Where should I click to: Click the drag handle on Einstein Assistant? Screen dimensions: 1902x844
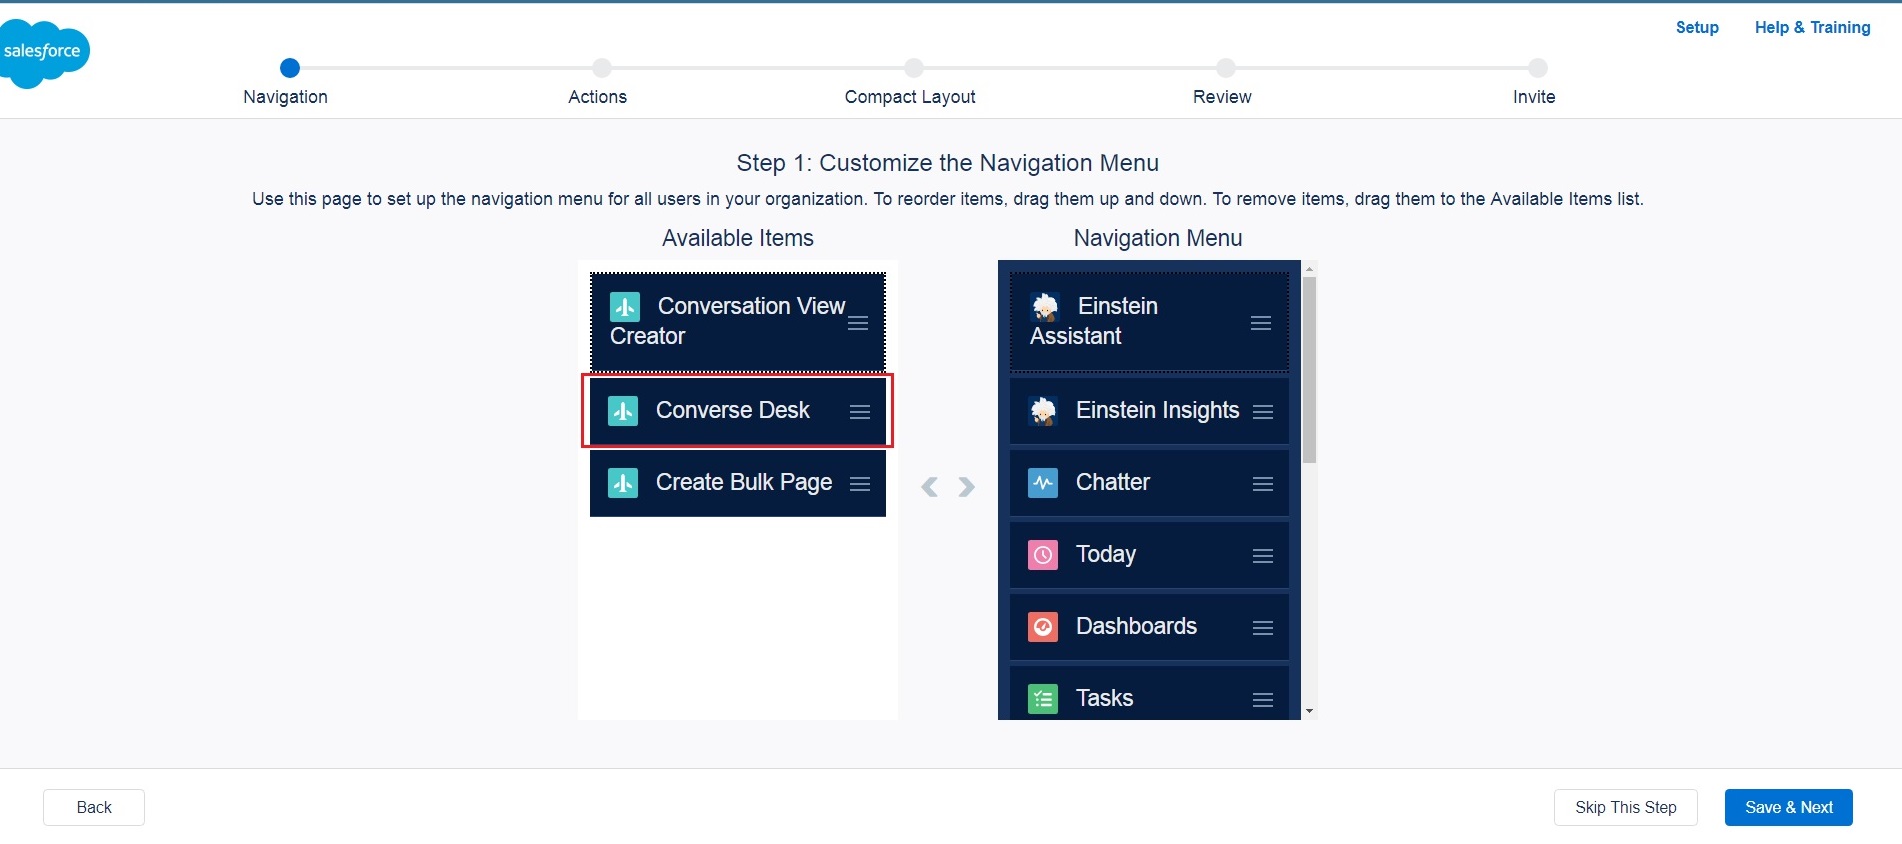coord(1261,323)
